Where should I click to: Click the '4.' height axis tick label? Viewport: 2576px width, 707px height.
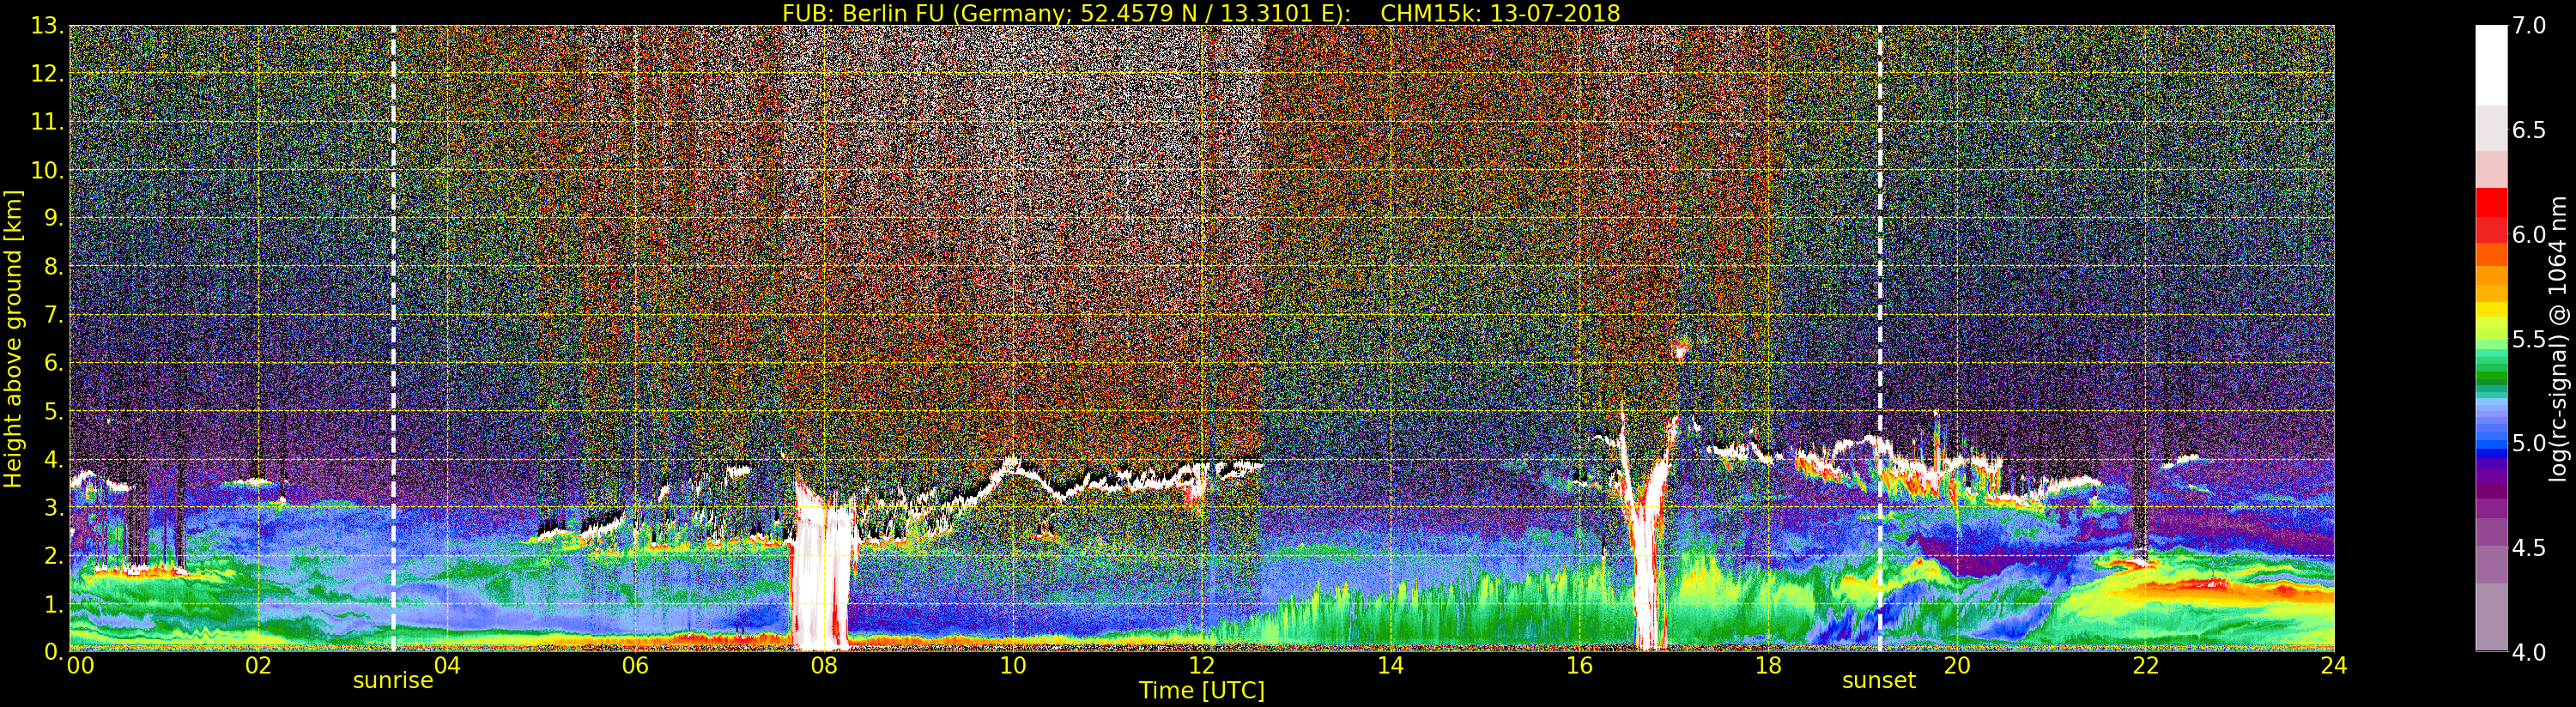(53, 459)
